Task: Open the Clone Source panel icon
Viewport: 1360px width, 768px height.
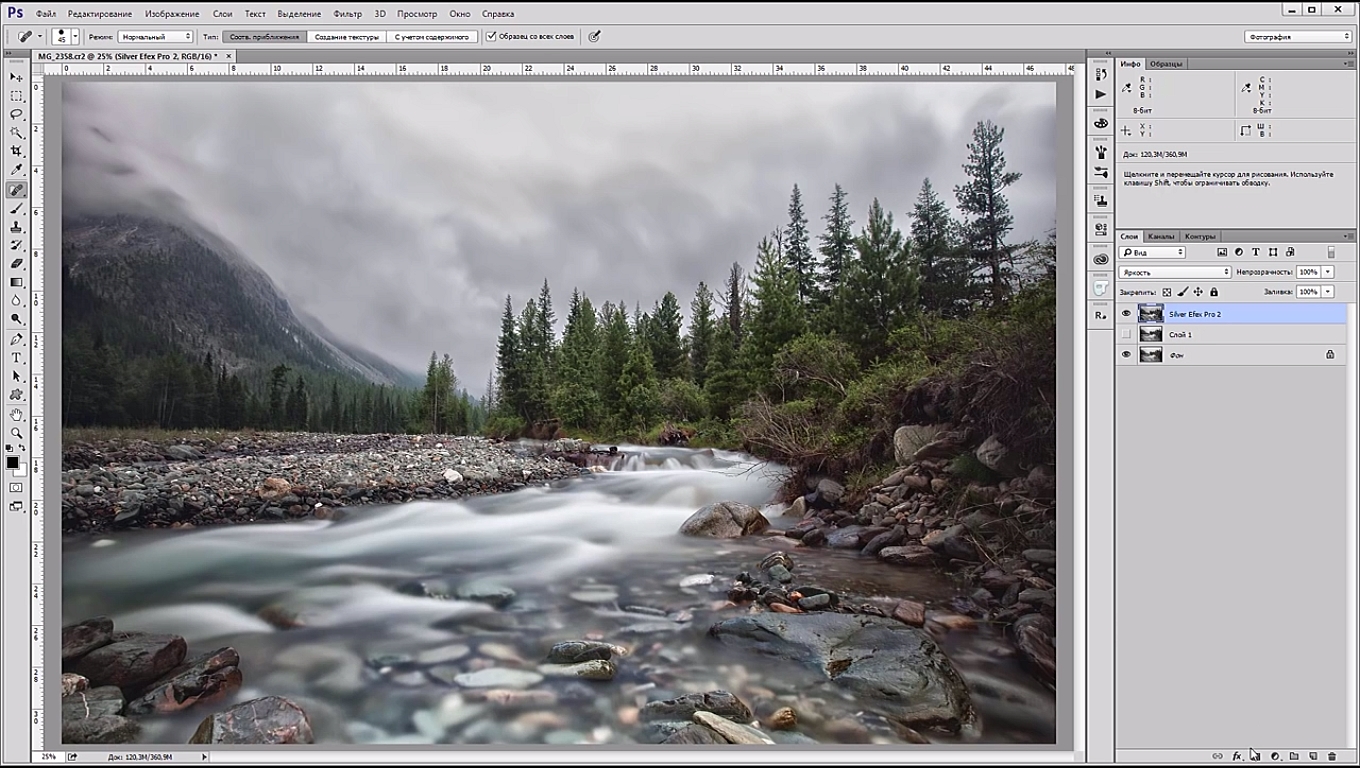Action: tap(1101, 200)
